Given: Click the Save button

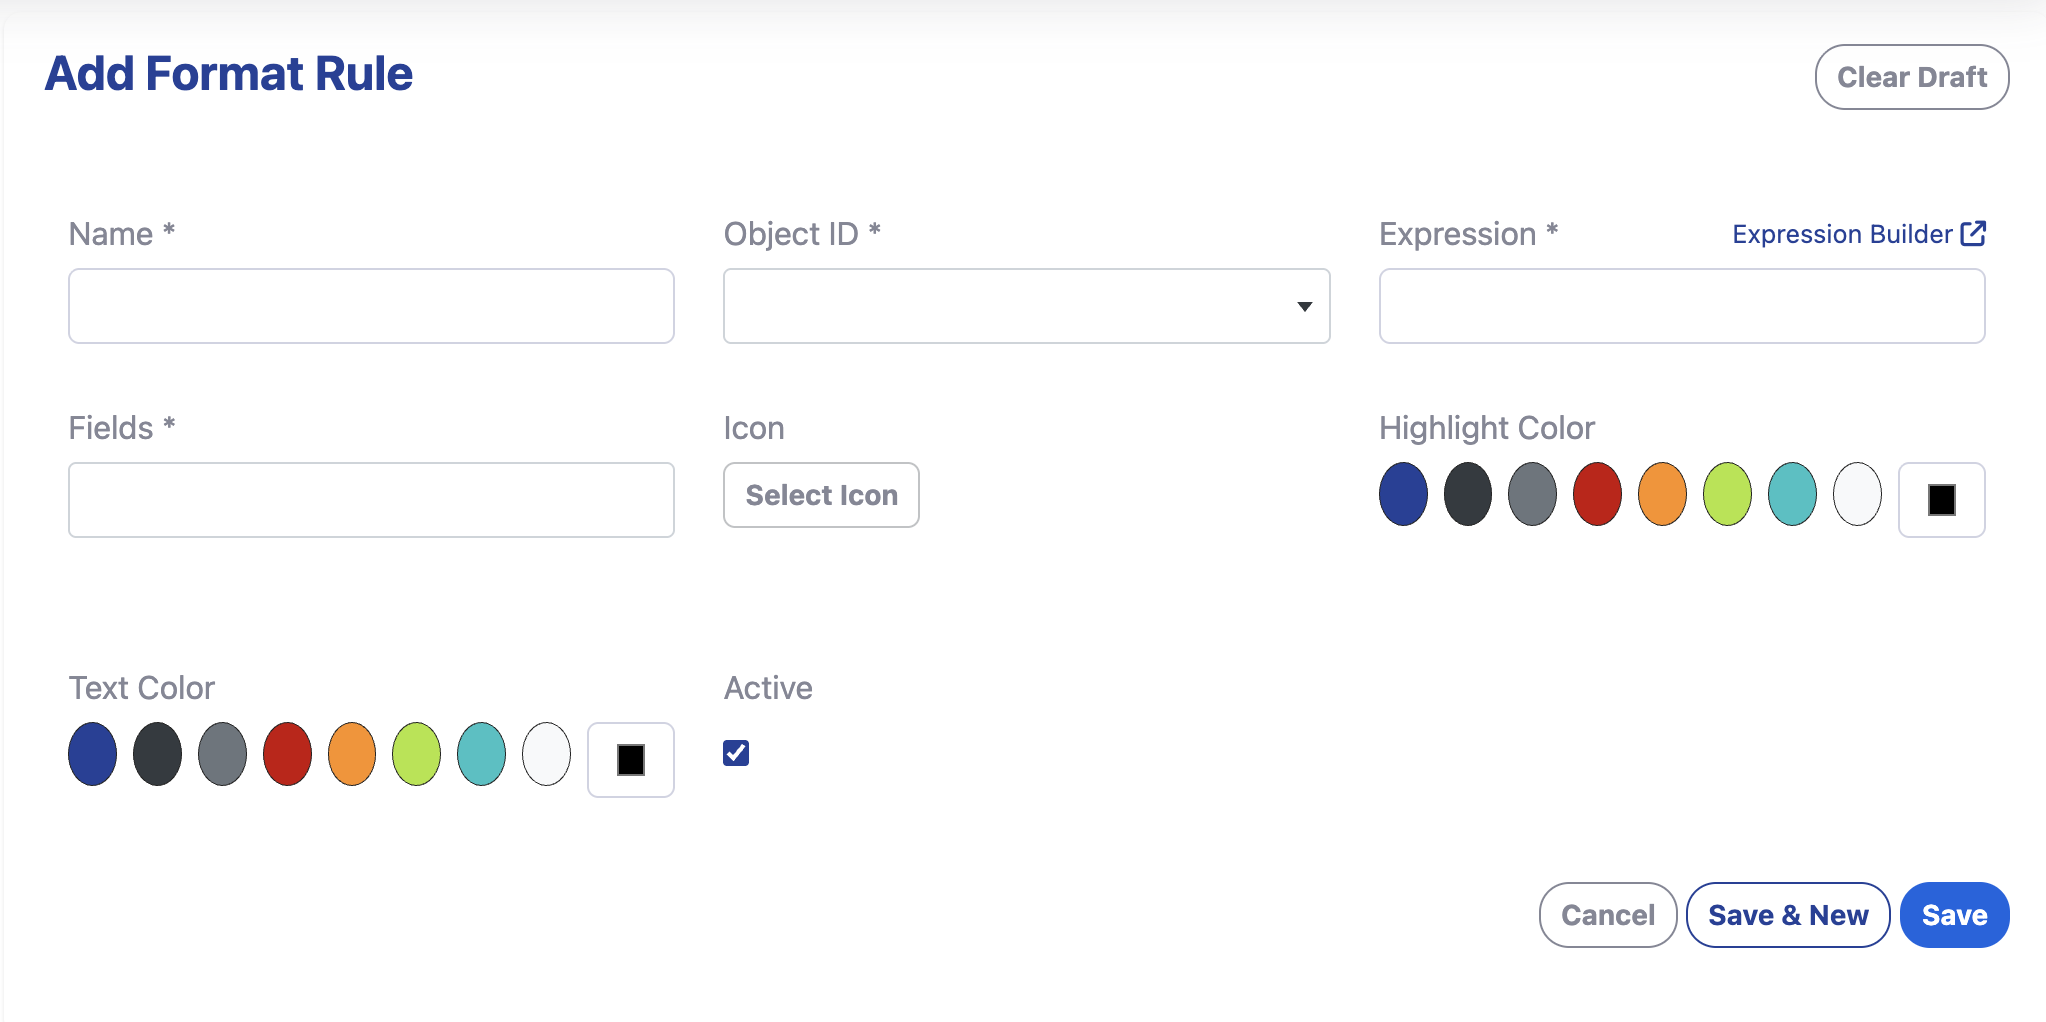Looking at the screenshot, I should (1954, 915).
